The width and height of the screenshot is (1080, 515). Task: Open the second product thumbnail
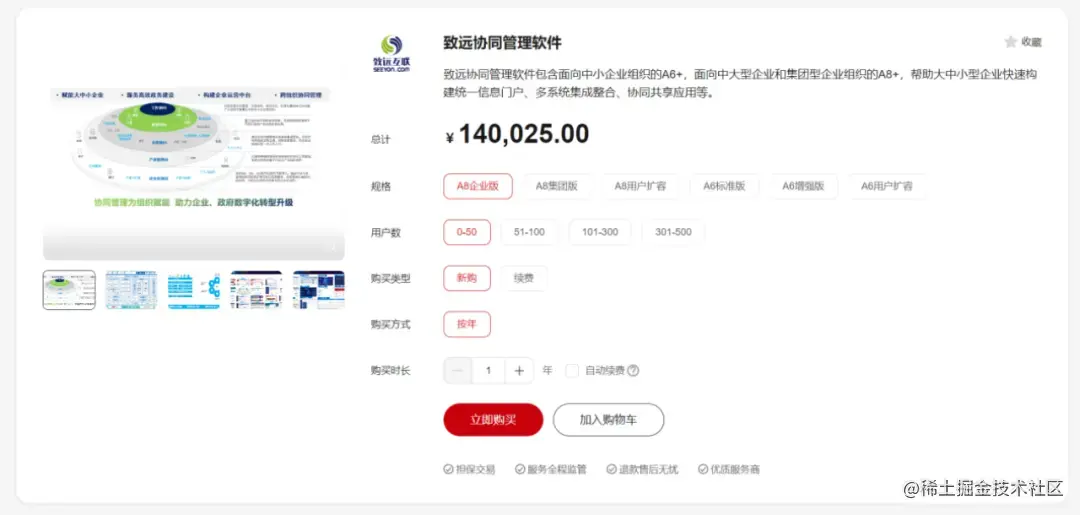(132, 290)
